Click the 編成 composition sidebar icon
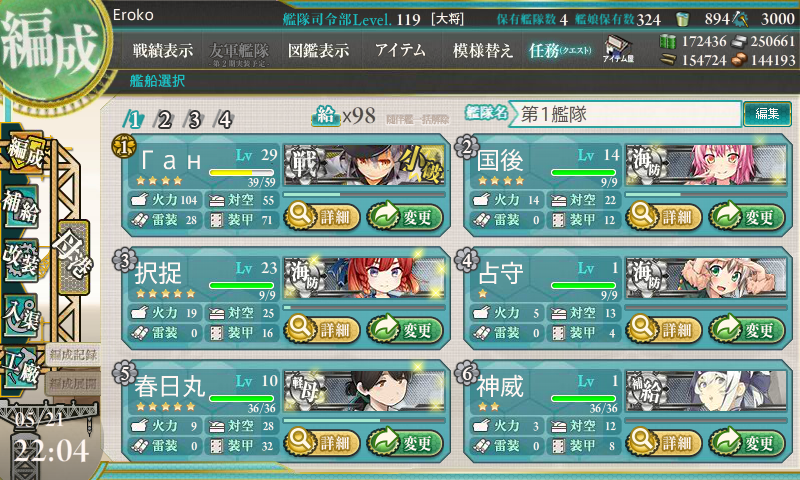Screen dimensions: 800x480 23,153
